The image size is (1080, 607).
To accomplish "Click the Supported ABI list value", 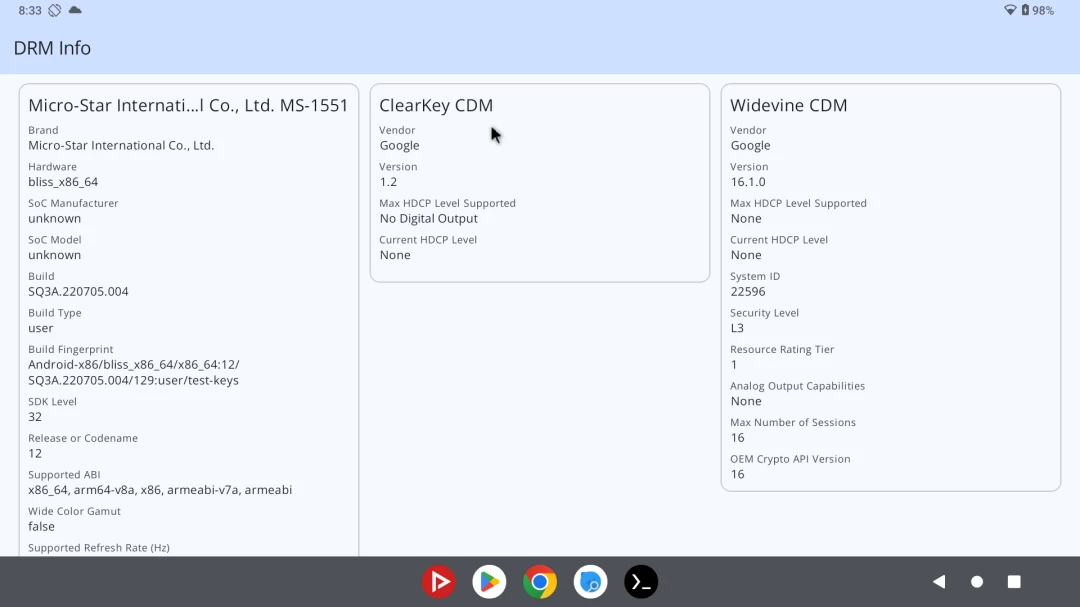I will click(160, 490).
